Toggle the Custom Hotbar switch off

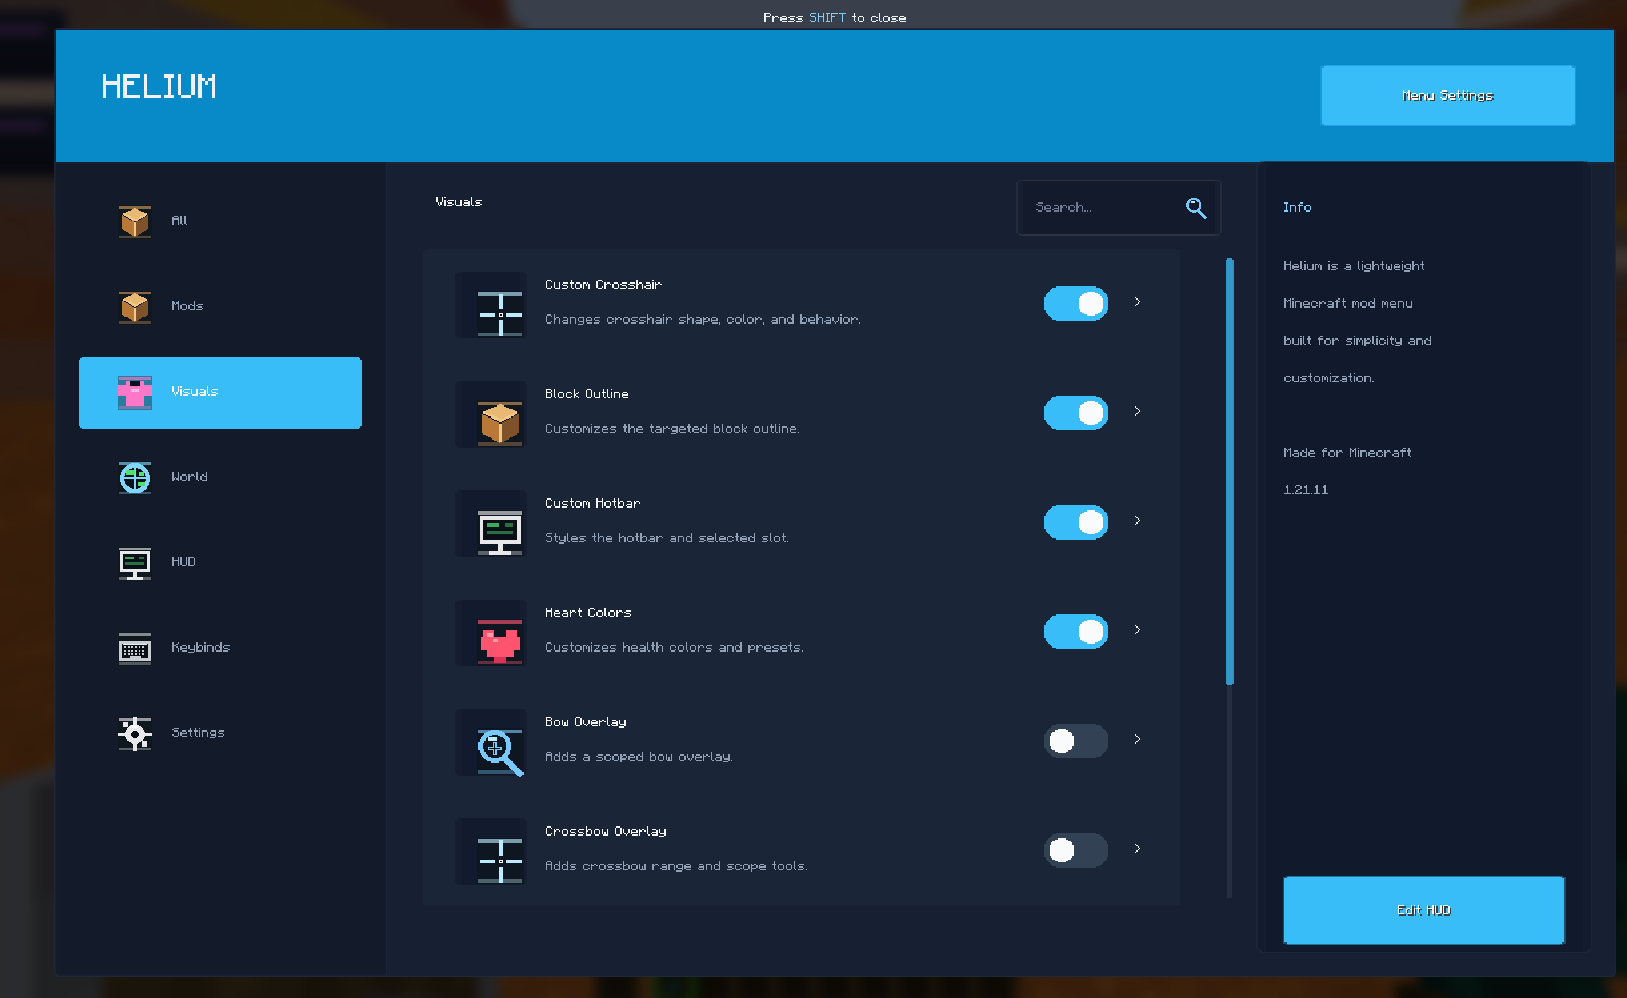[1076, 522]
